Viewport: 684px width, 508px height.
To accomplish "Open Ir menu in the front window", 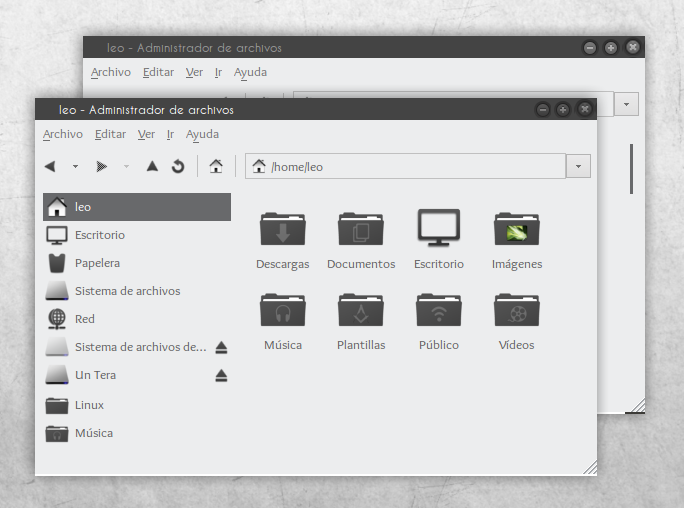I will click(170, 134).
